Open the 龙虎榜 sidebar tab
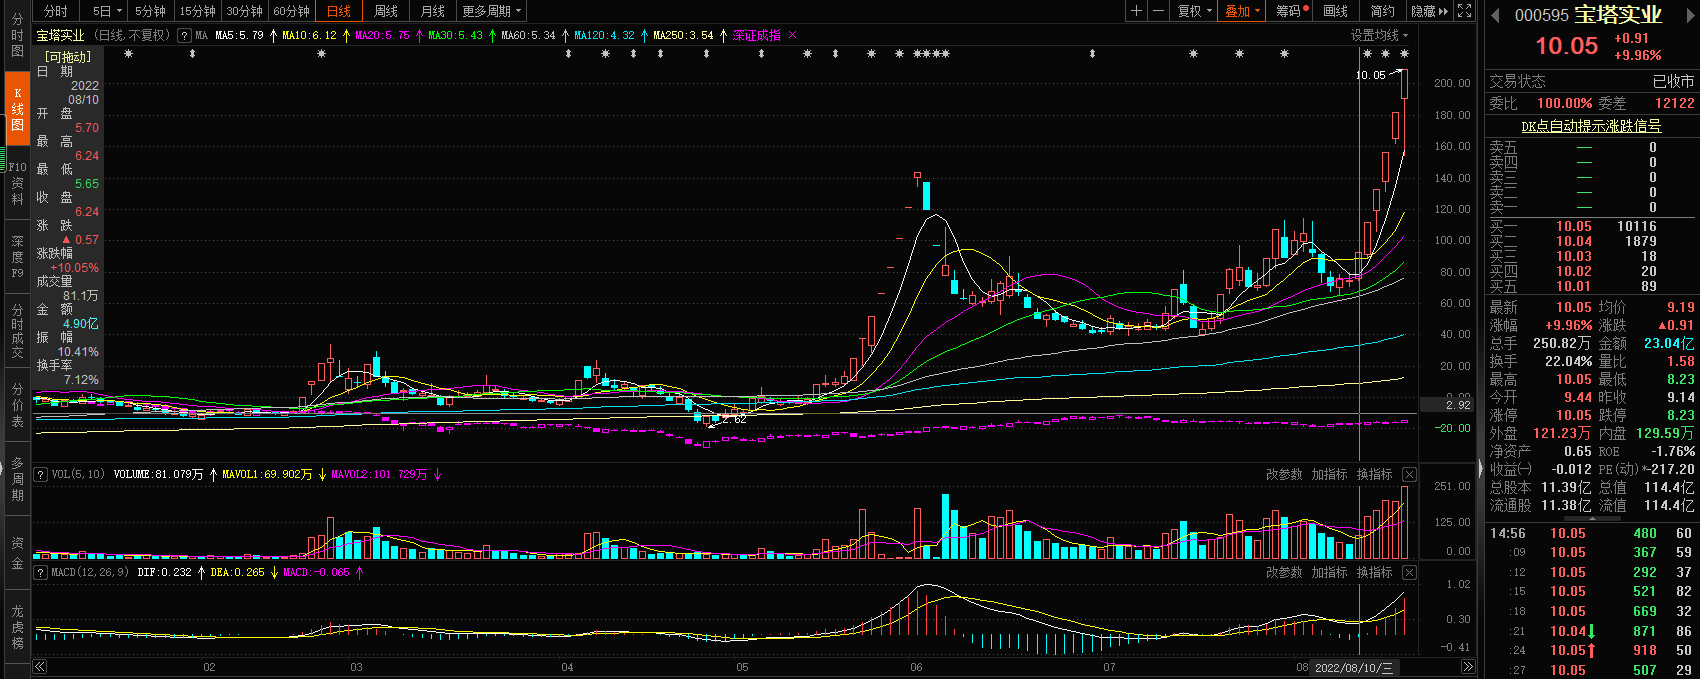Viewport: 1700px width, 679px height. tap(17, 626)
